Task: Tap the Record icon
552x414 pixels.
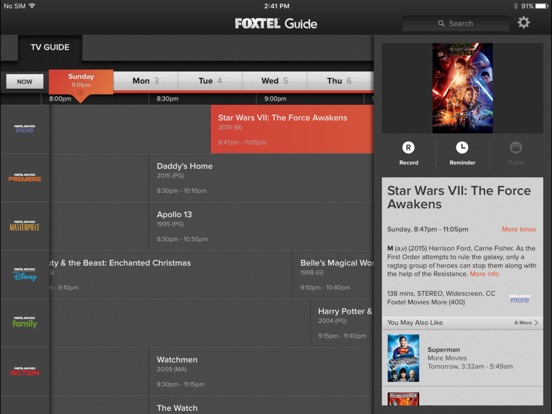Action: tap(408, 148)
